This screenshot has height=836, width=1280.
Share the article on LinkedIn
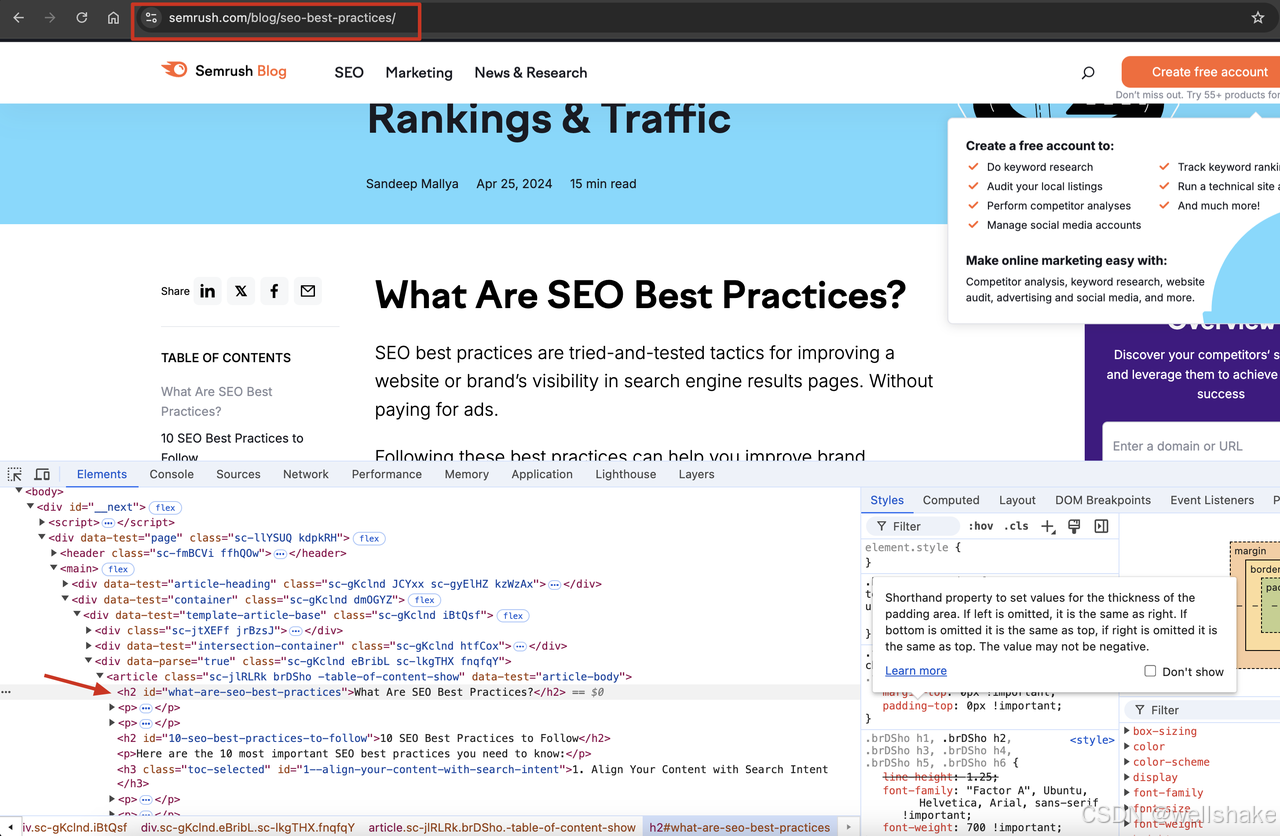coord(208,291)
